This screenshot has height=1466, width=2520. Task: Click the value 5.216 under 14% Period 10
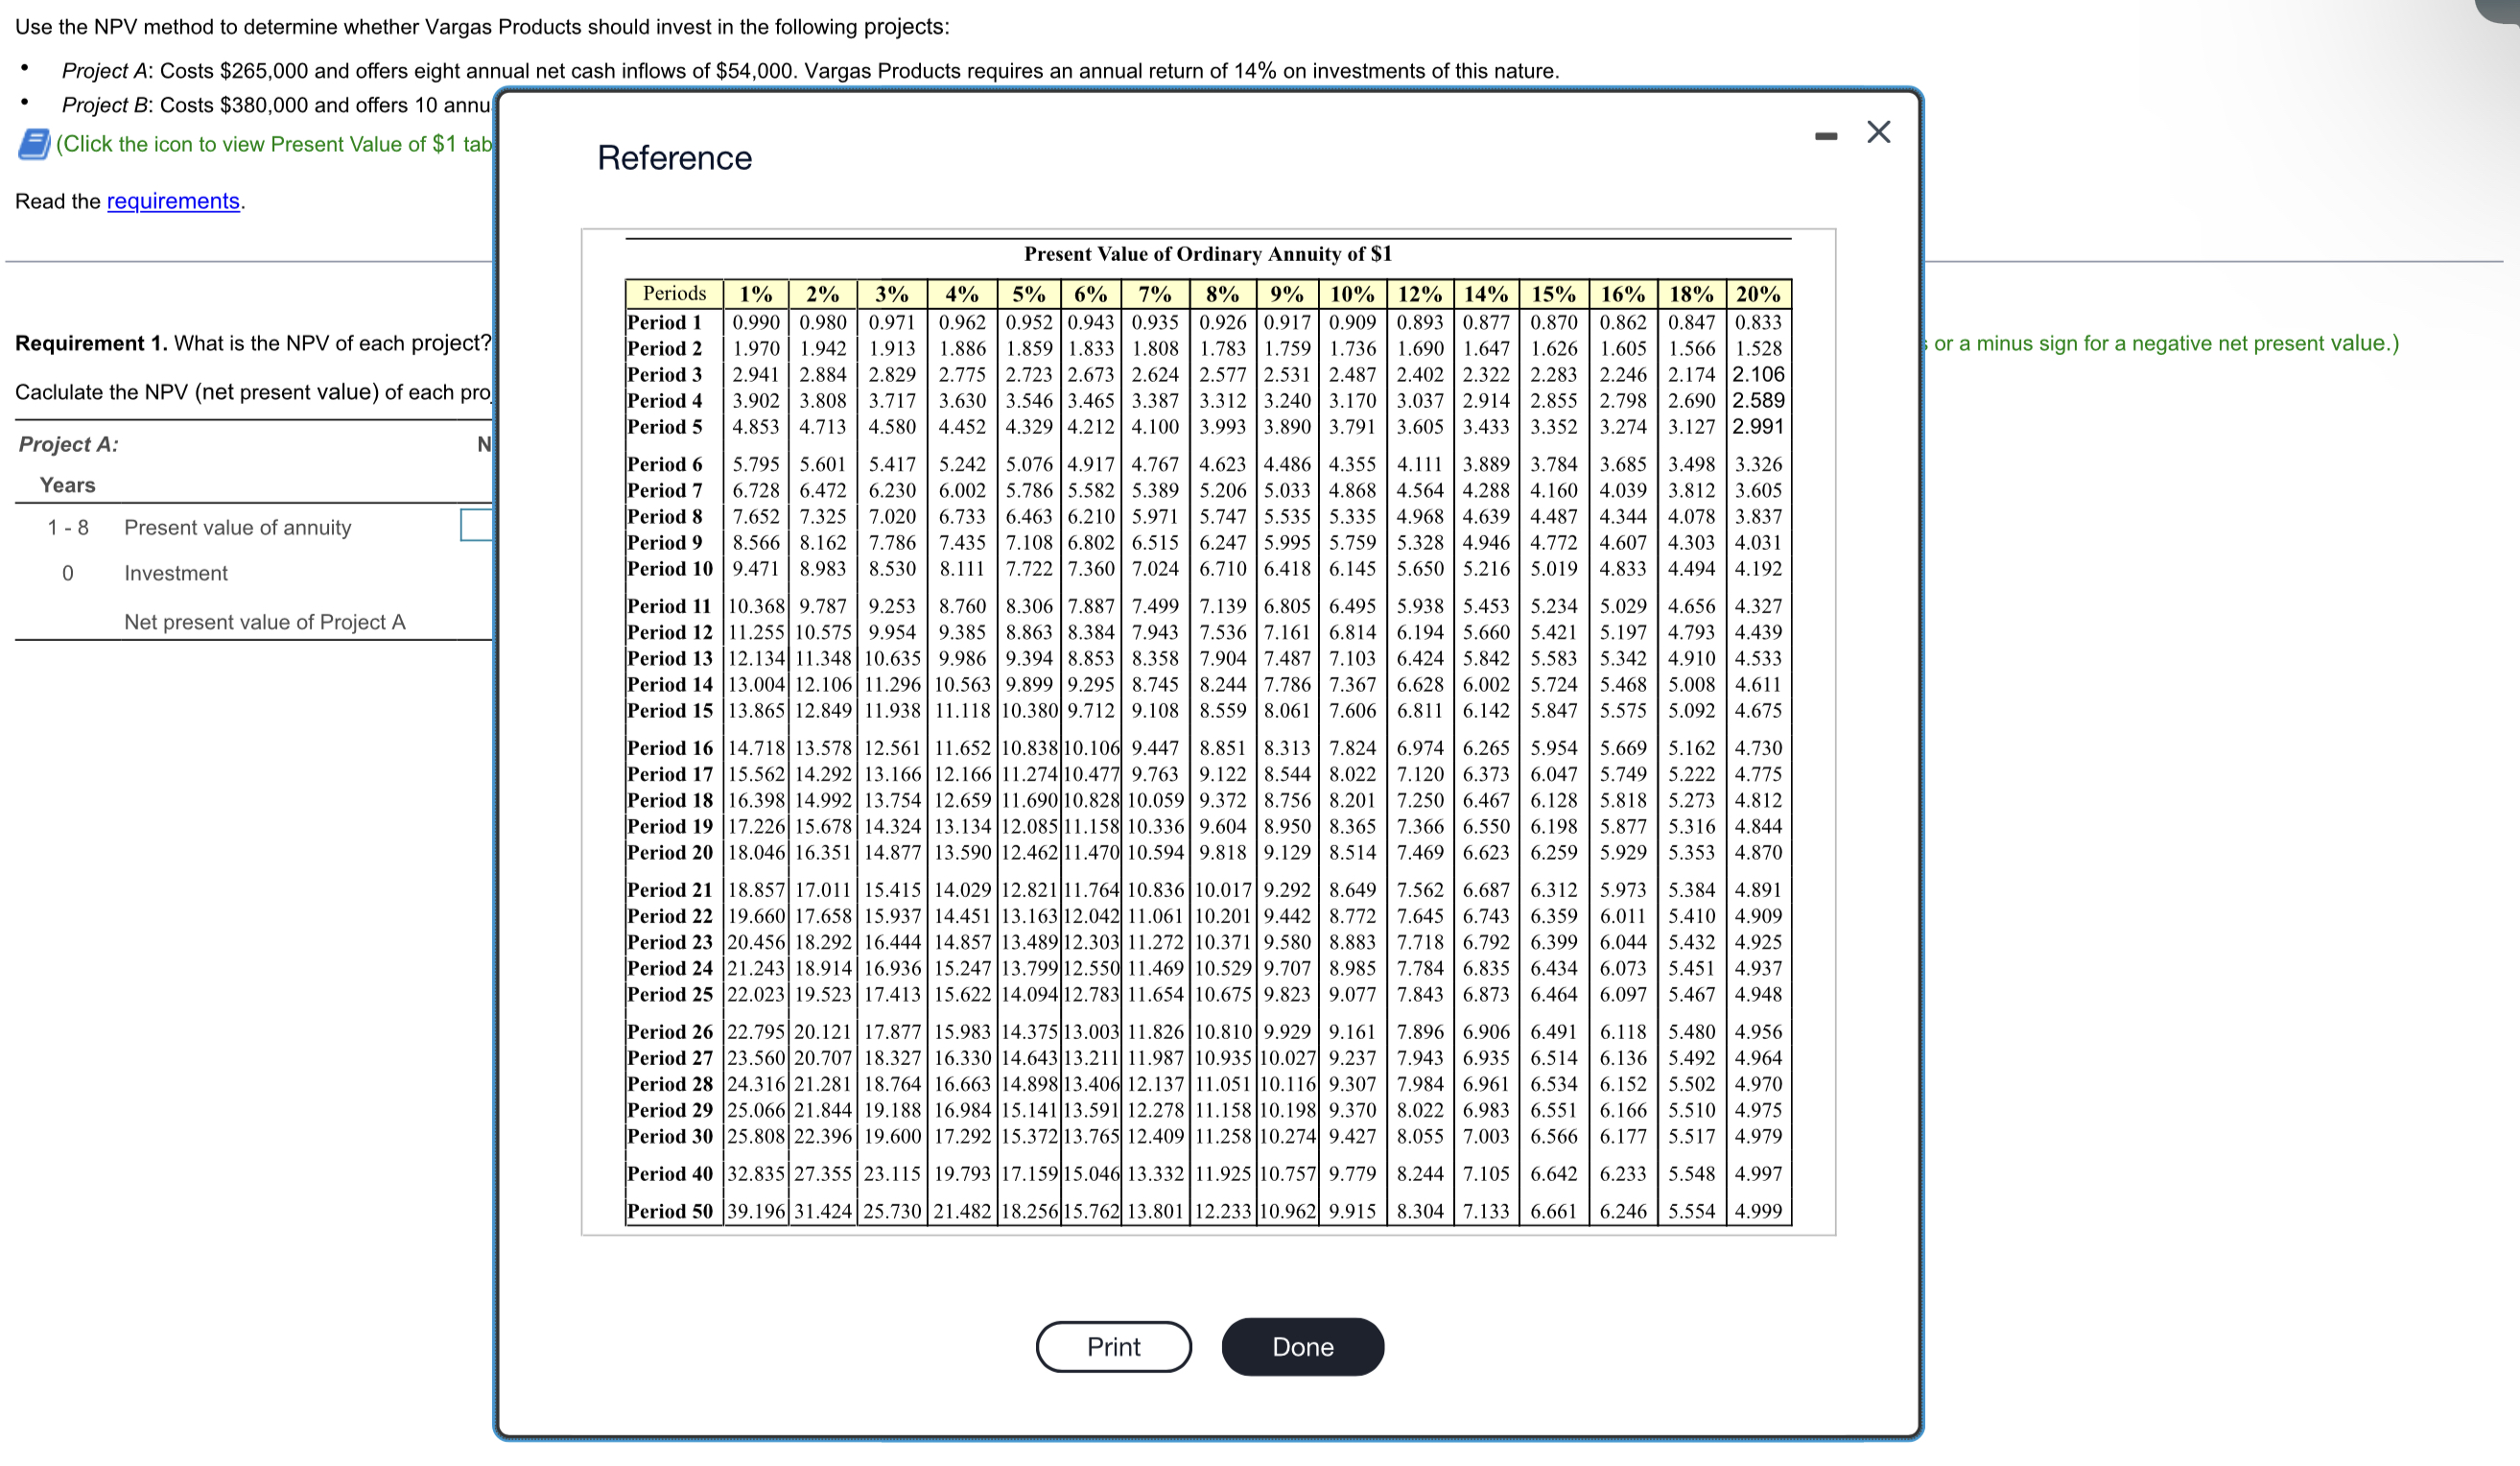(x=1485, y=569)
